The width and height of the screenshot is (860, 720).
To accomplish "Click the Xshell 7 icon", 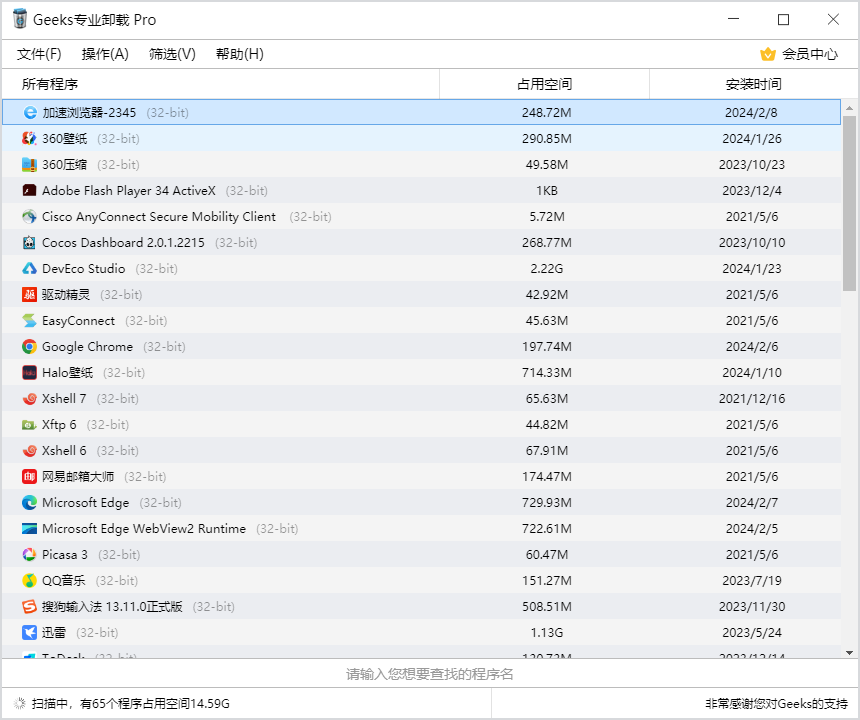I will [x=29, y=399].
